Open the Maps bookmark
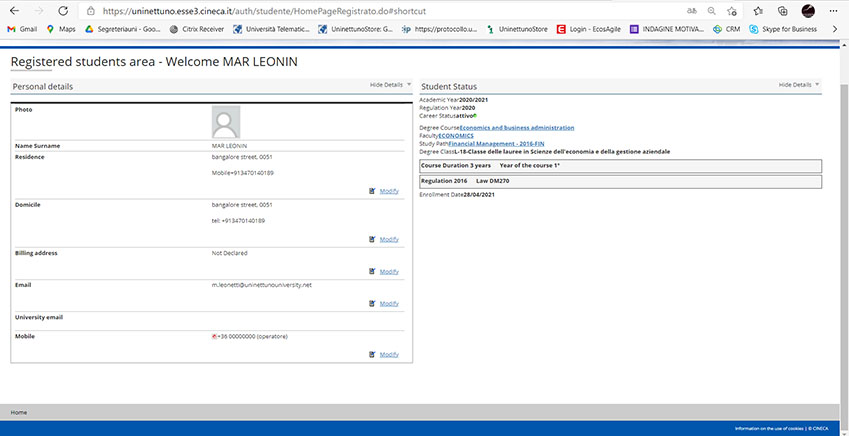The height and width of the screenshot is (436, 849). point(61,29)
